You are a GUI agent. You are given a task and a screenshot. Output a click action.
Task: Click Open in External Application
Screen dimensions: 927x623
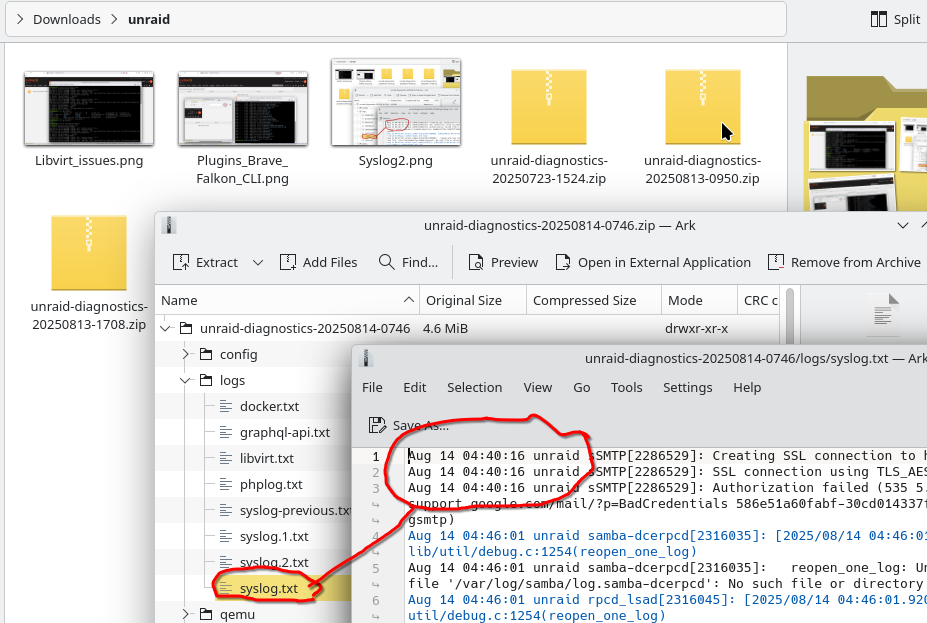coord(653,262)
